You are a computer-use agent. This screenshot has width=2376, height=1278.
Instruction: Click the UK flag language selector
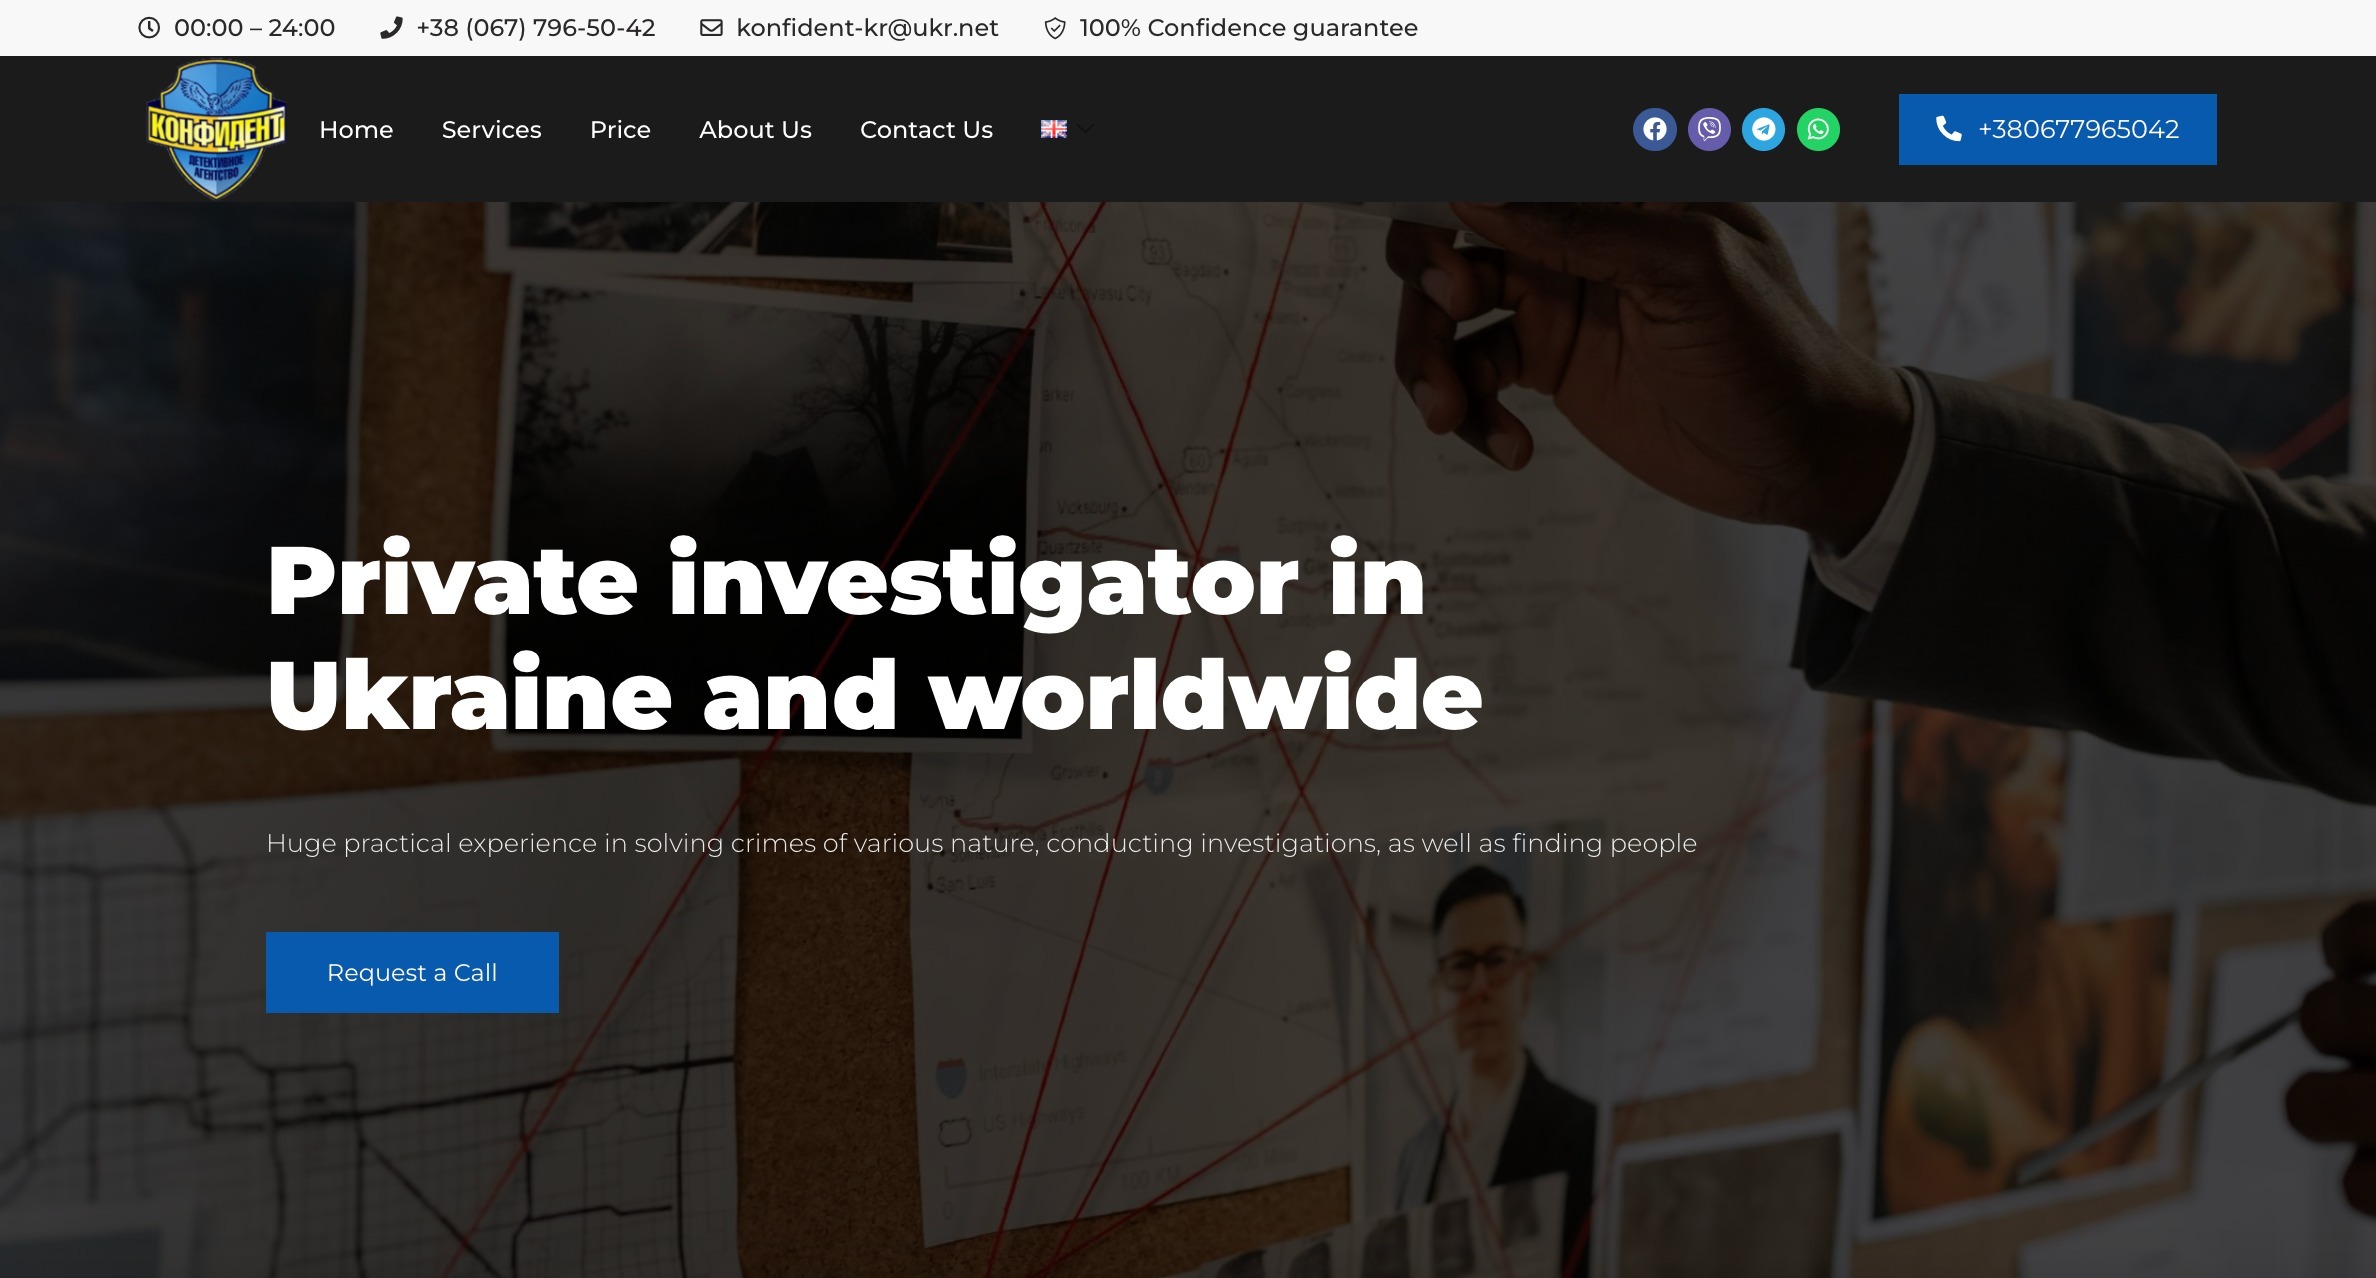click(x=1053, y=129)
